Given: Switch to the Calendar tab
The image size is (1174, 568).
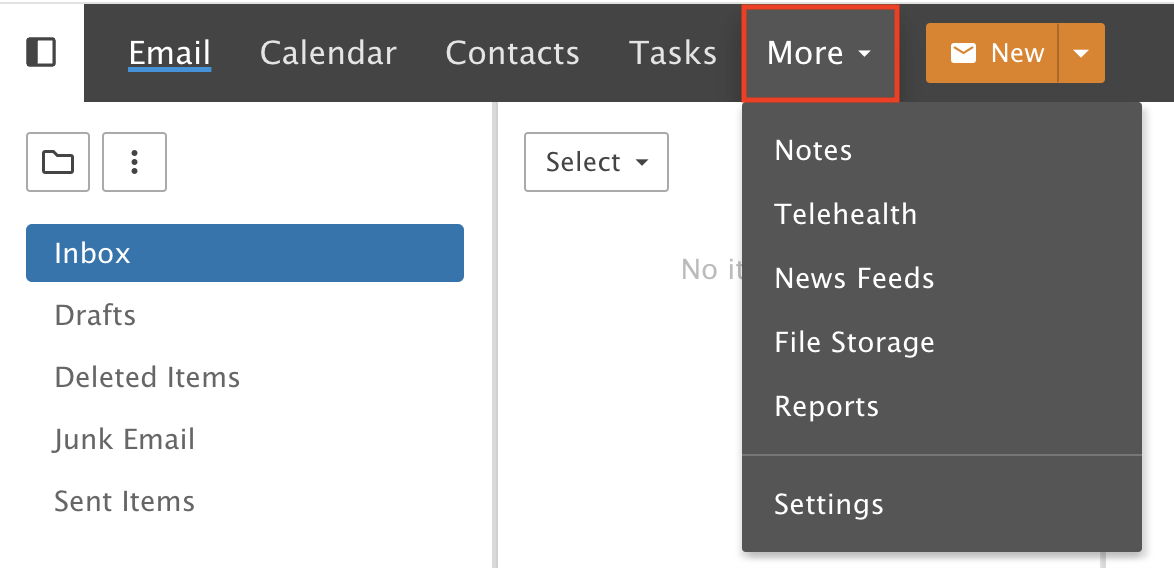Looking at the screenshot, I should point(328,53).
